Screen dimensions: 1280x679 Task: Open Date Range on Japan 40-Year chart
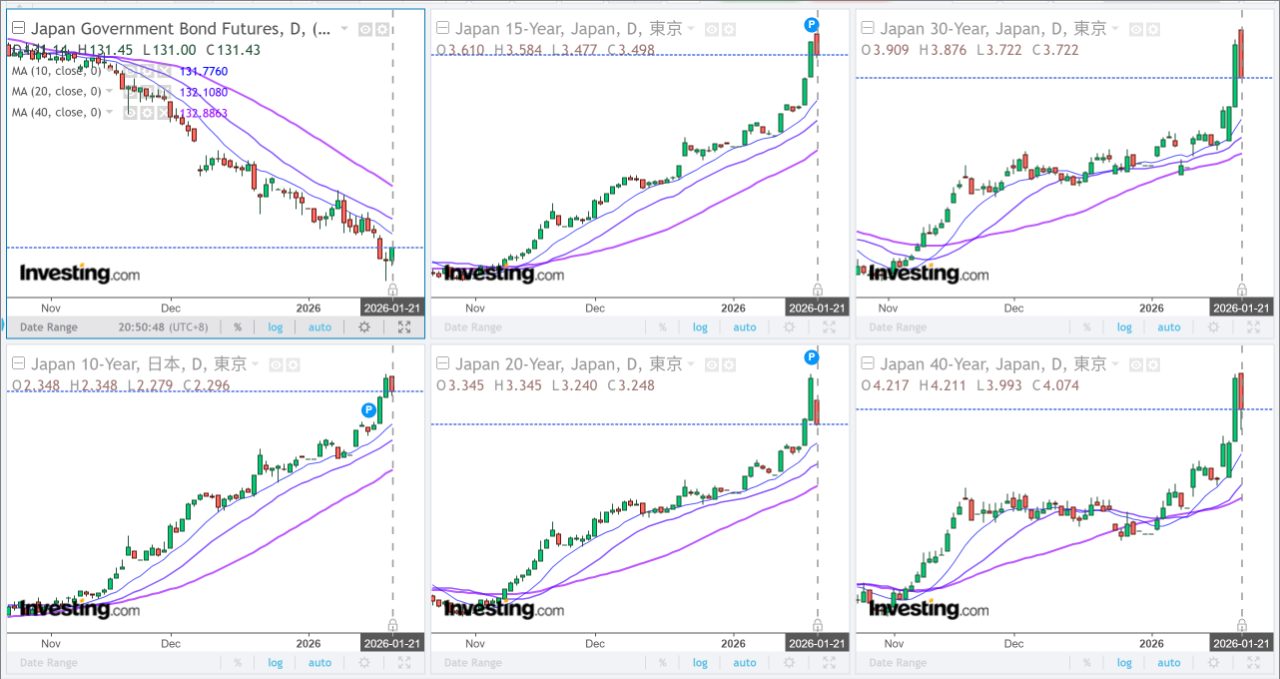click(x=897, y=663)
